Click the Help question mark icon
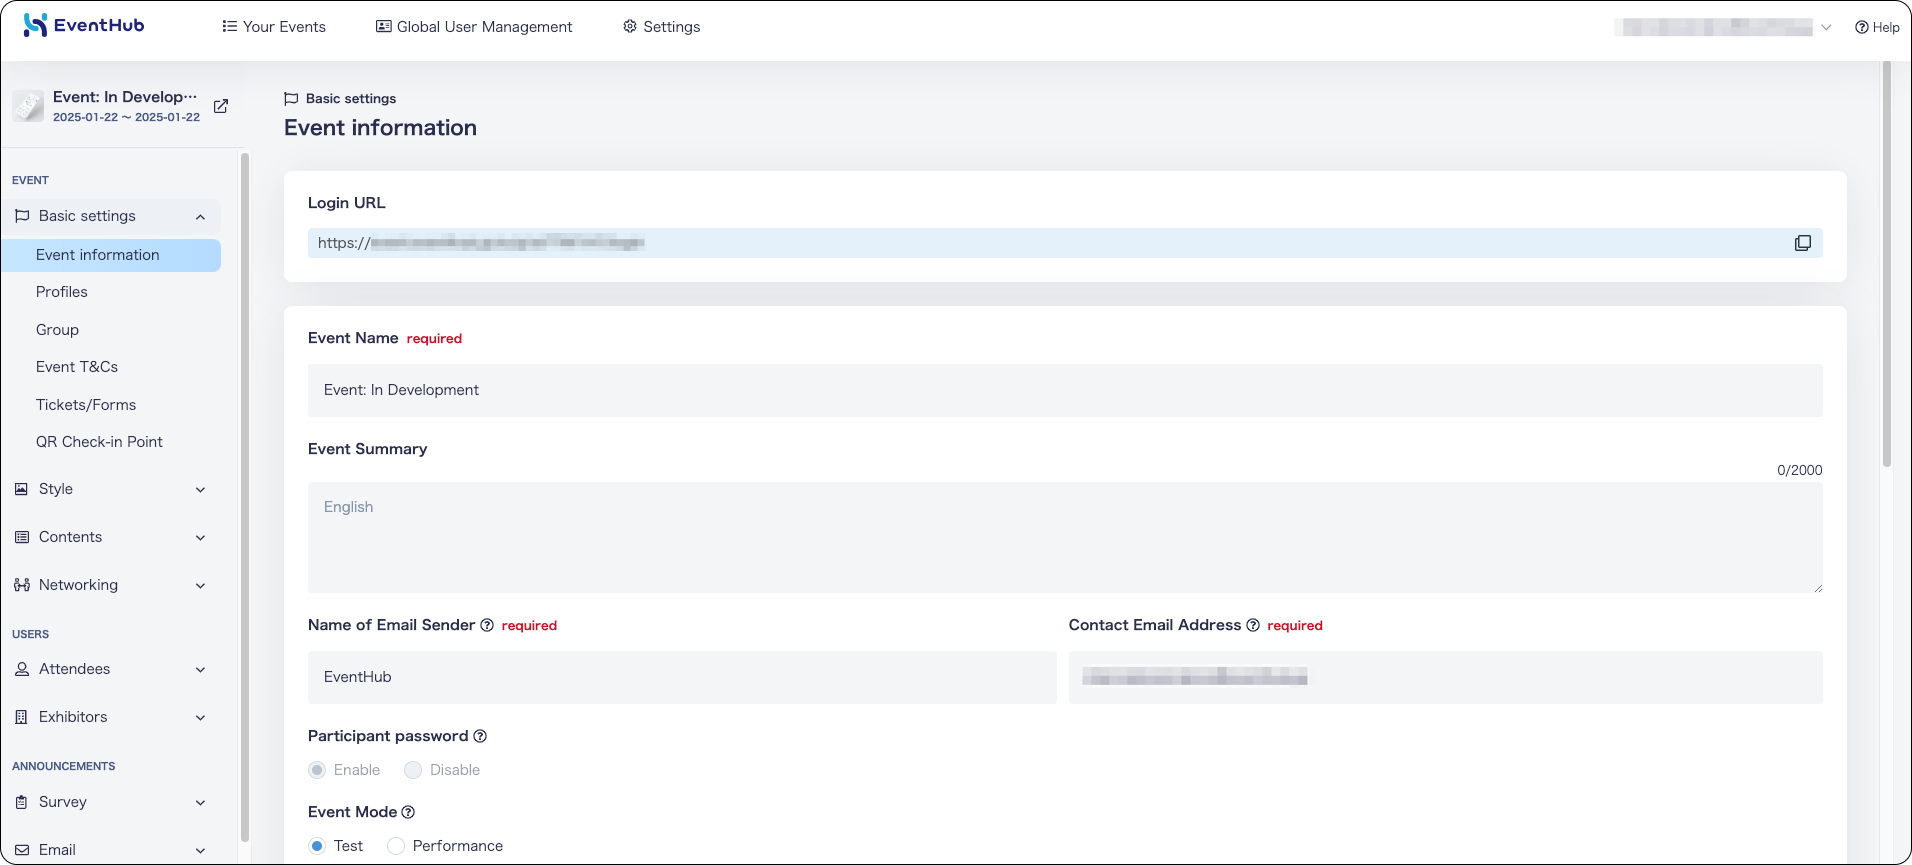 pyautogui.click(x=1862, y=27)
